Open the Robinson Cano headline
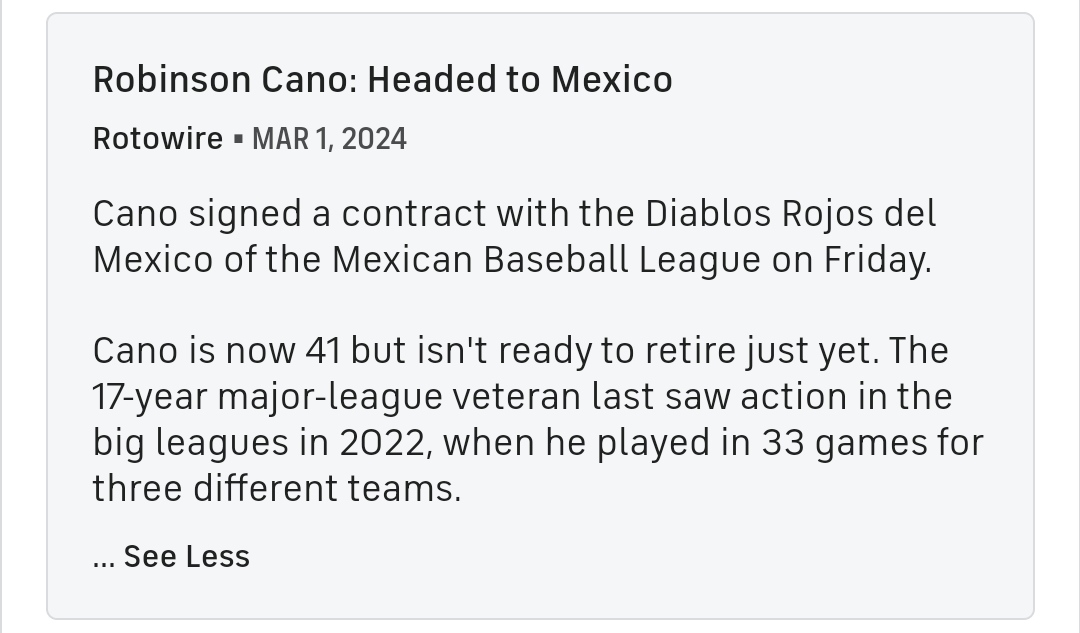 (382, 79)
